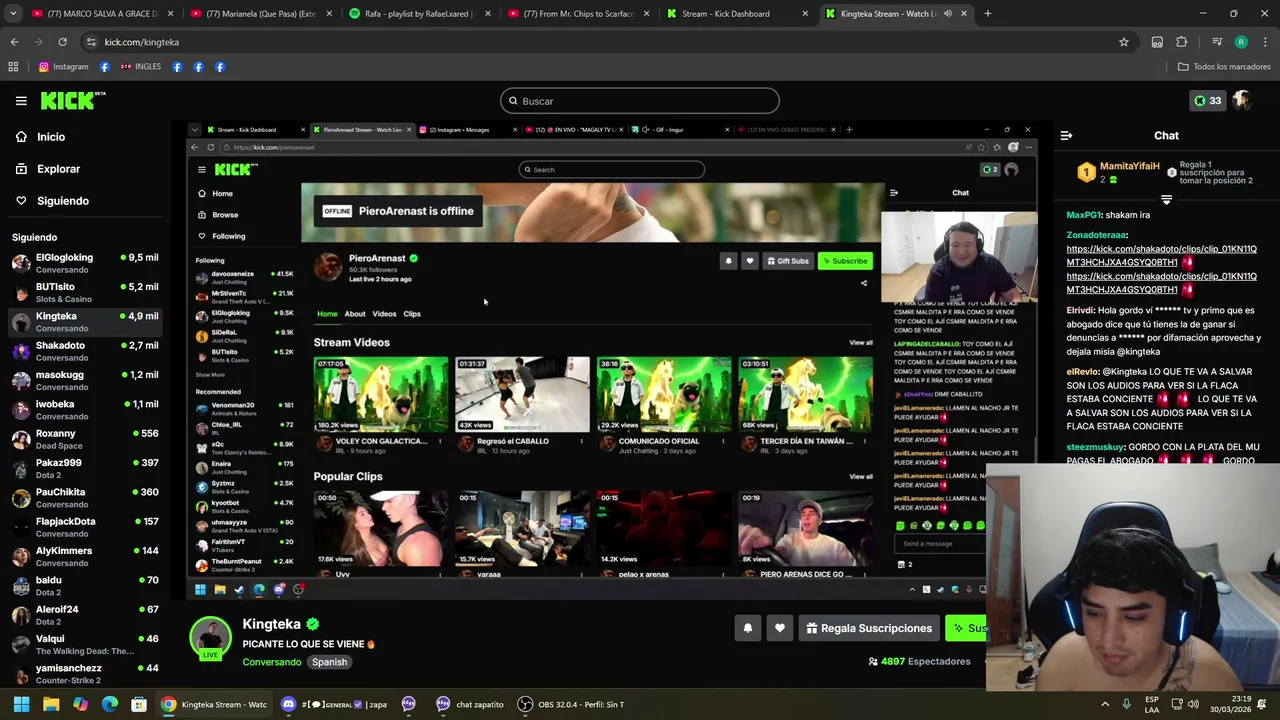Open Chrome apps grid icon
The height and width of the screenshot is (720, 1280).
tap(13, 67)
